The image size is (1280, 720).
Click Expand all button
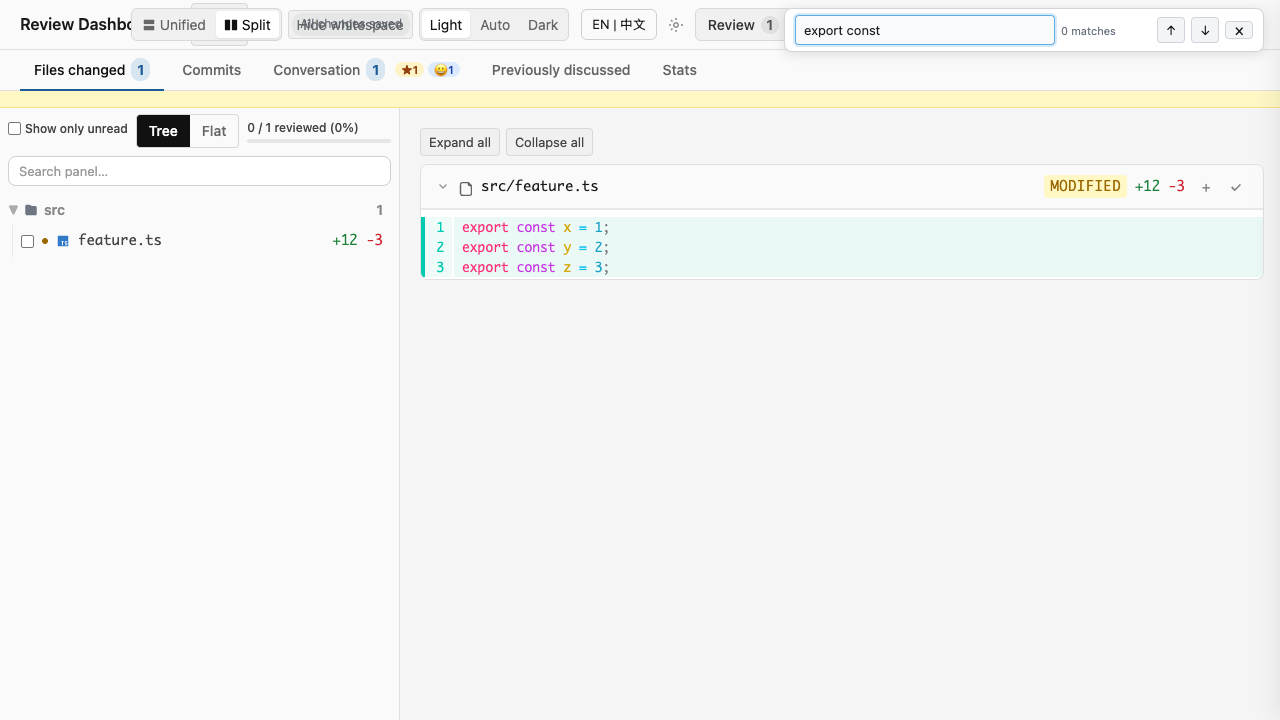pyautogui.click(x=460, y=142)
